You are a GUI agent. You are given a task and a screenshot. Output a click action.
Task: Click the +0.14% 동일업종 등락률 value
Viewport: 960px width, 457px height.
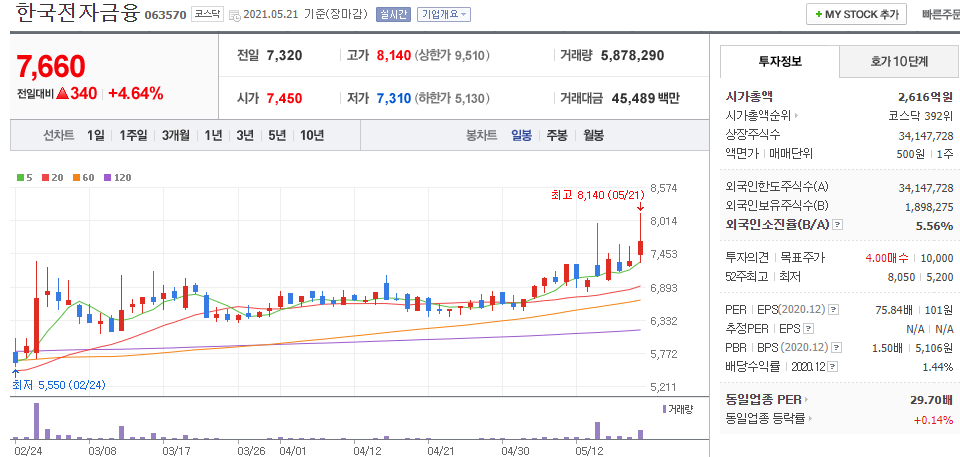pyautogui.click(x=933, y=420)
